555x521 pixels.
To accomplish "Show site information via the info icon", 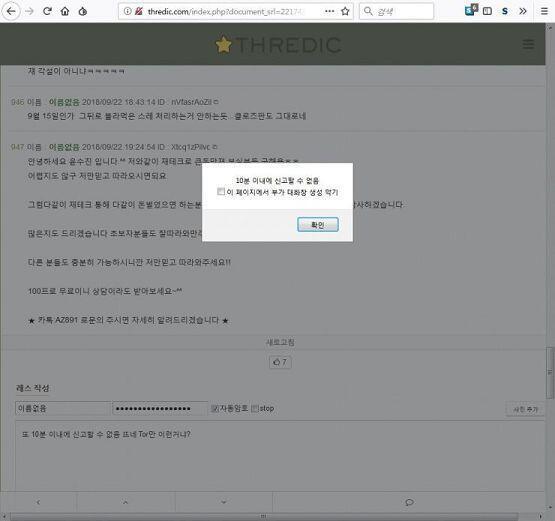I will [127, 11].
